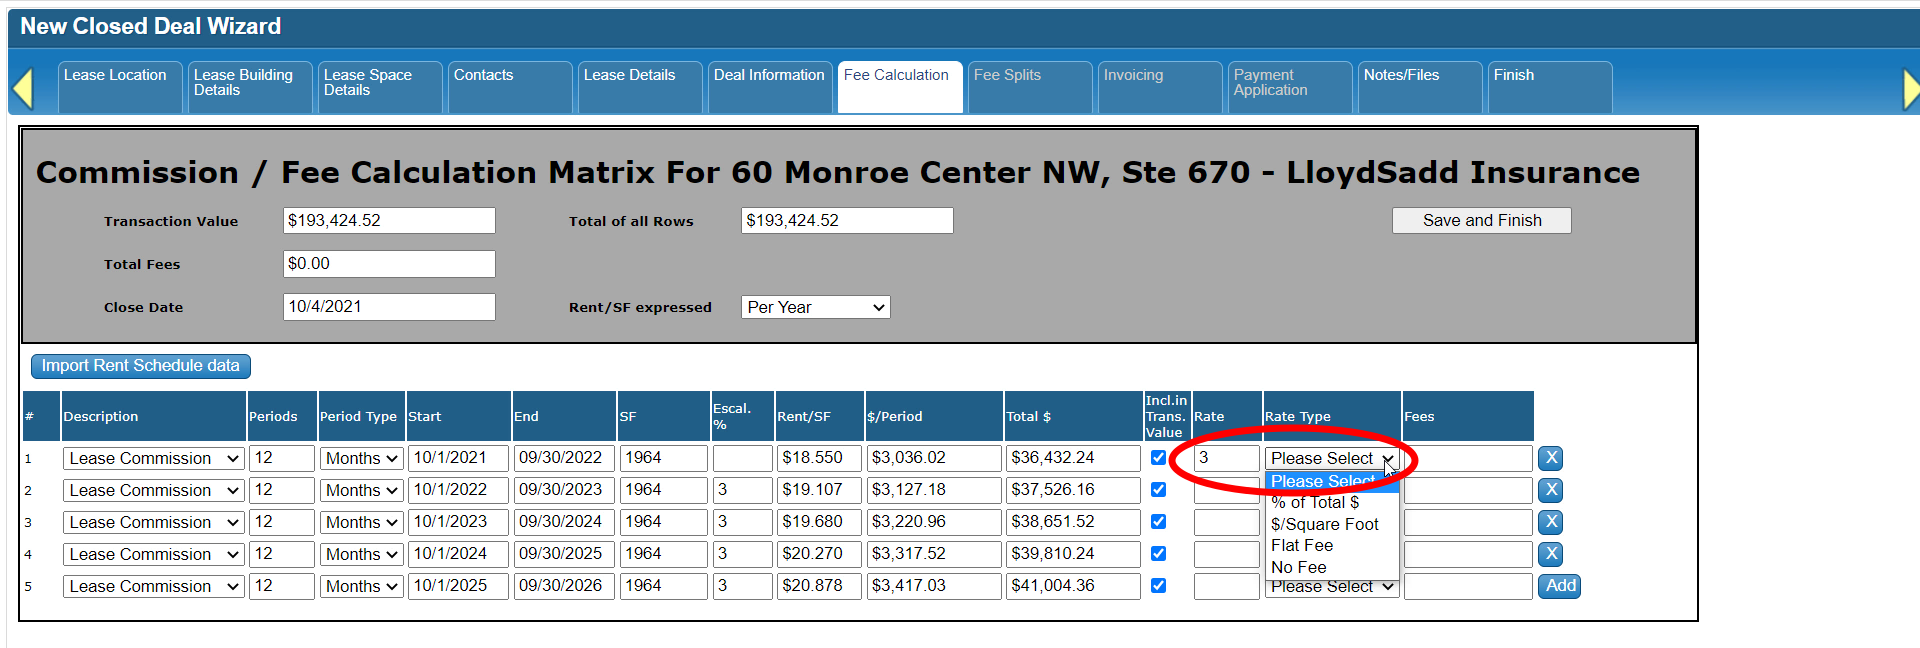The height and width of the screenshot is (648, 1920).
Task: Click the Close Date input field
Action: pos(388,307)
